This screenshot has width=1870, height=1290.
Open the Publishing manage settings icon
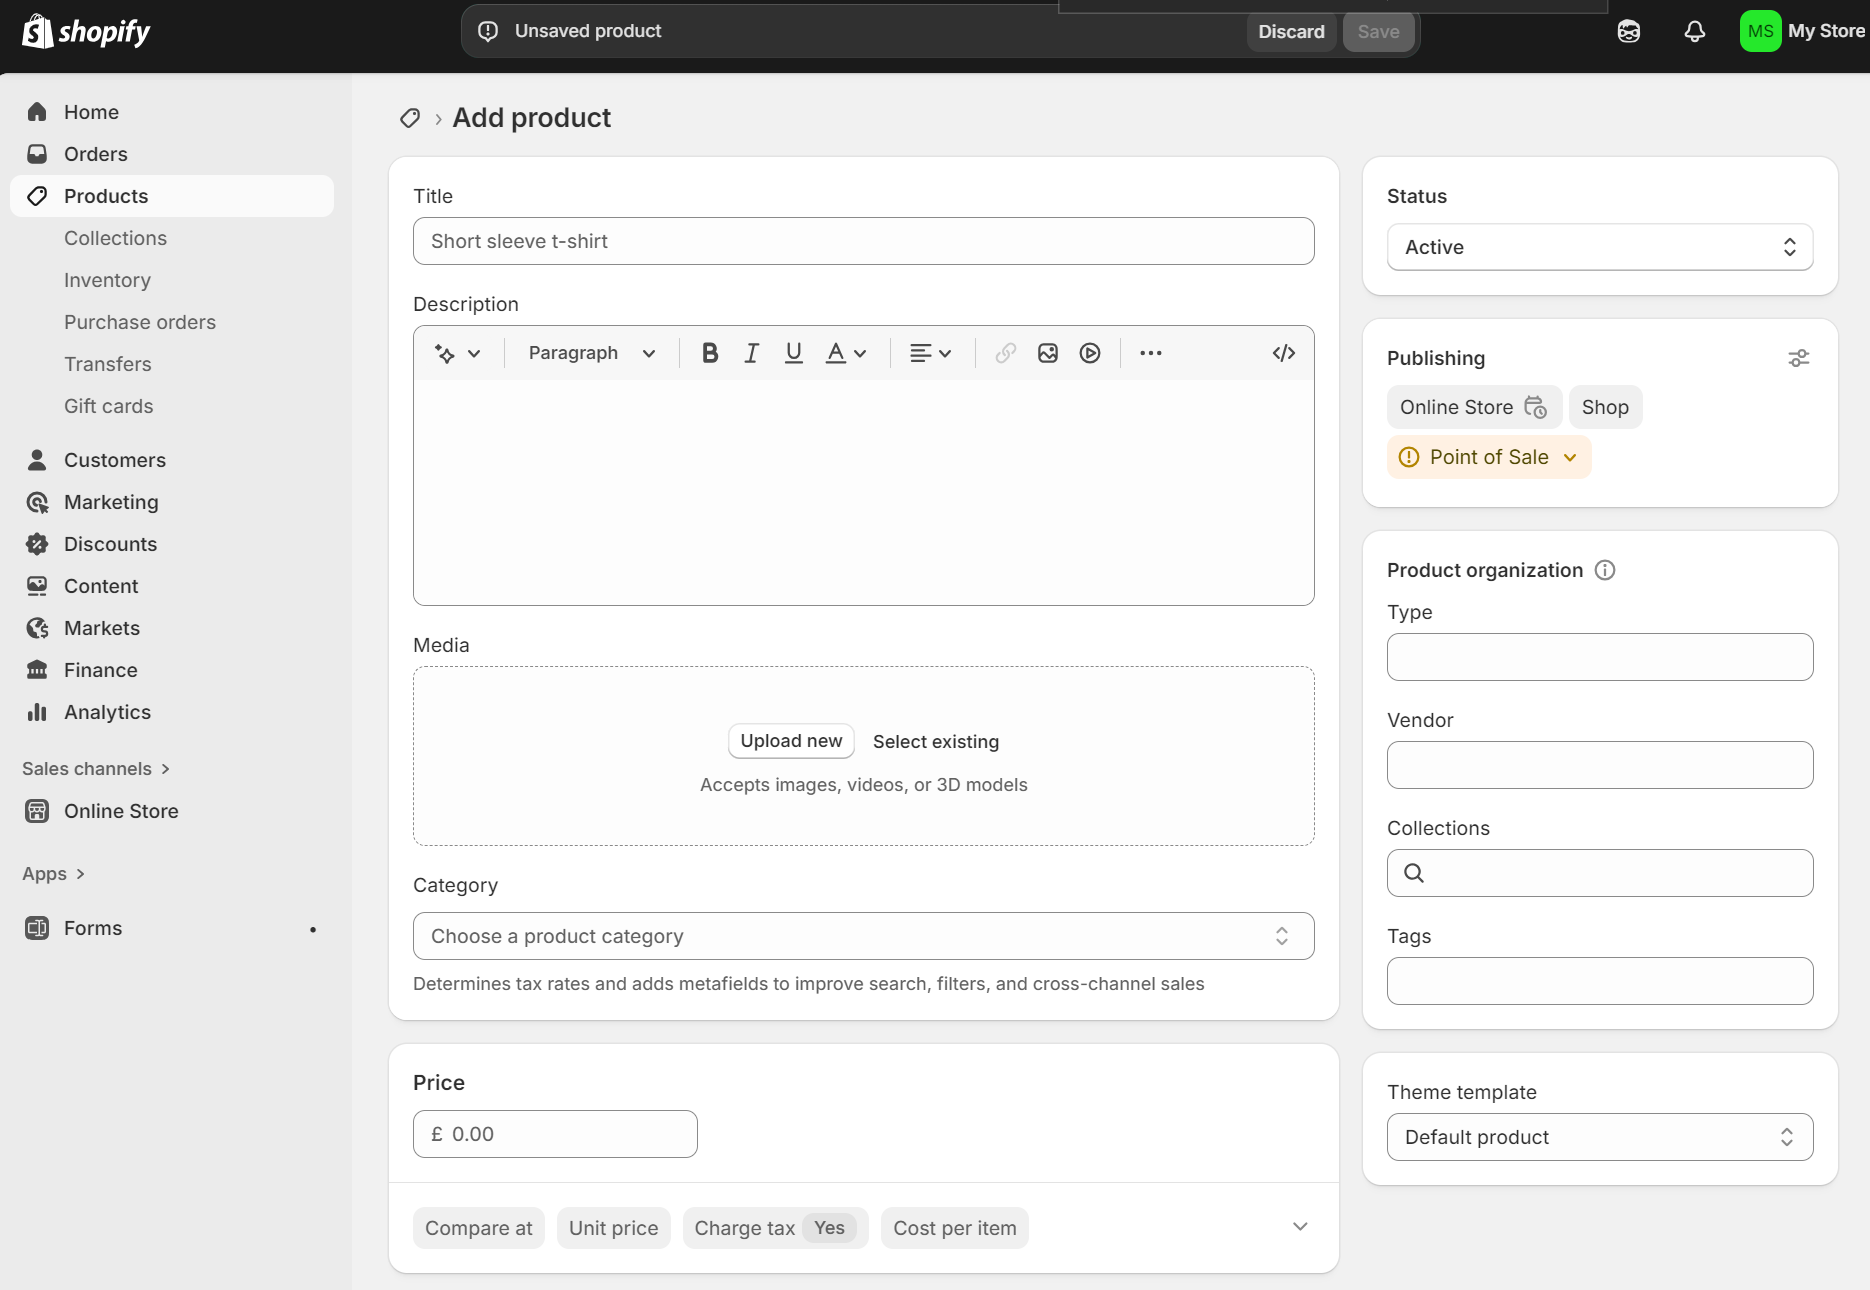coord(1799,357)
